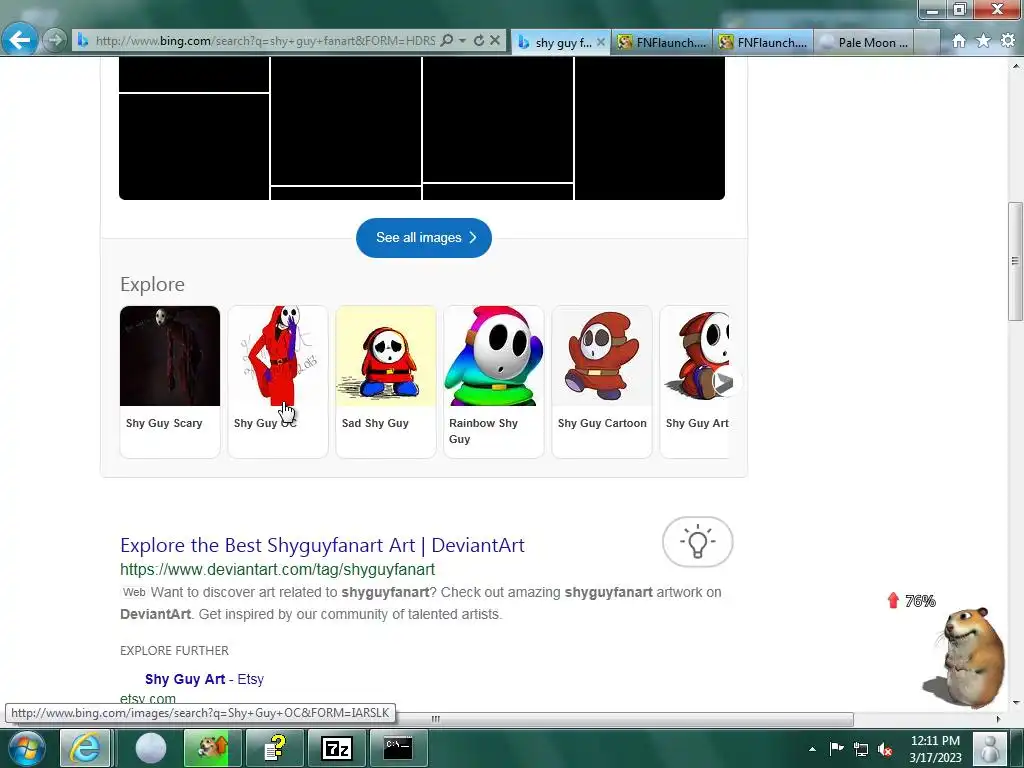1024x768 pixels.
Task: Click the network tray icon
Action: tap(861, 749)
